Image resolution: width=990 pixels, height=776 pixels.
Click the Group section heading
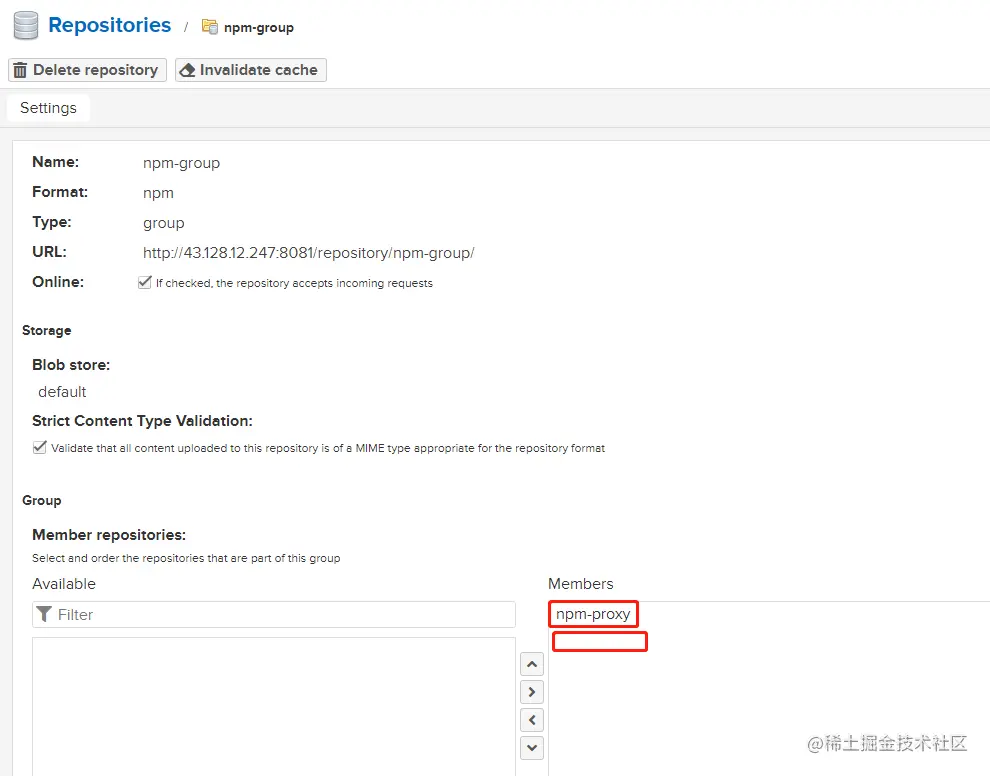point(42,501)
